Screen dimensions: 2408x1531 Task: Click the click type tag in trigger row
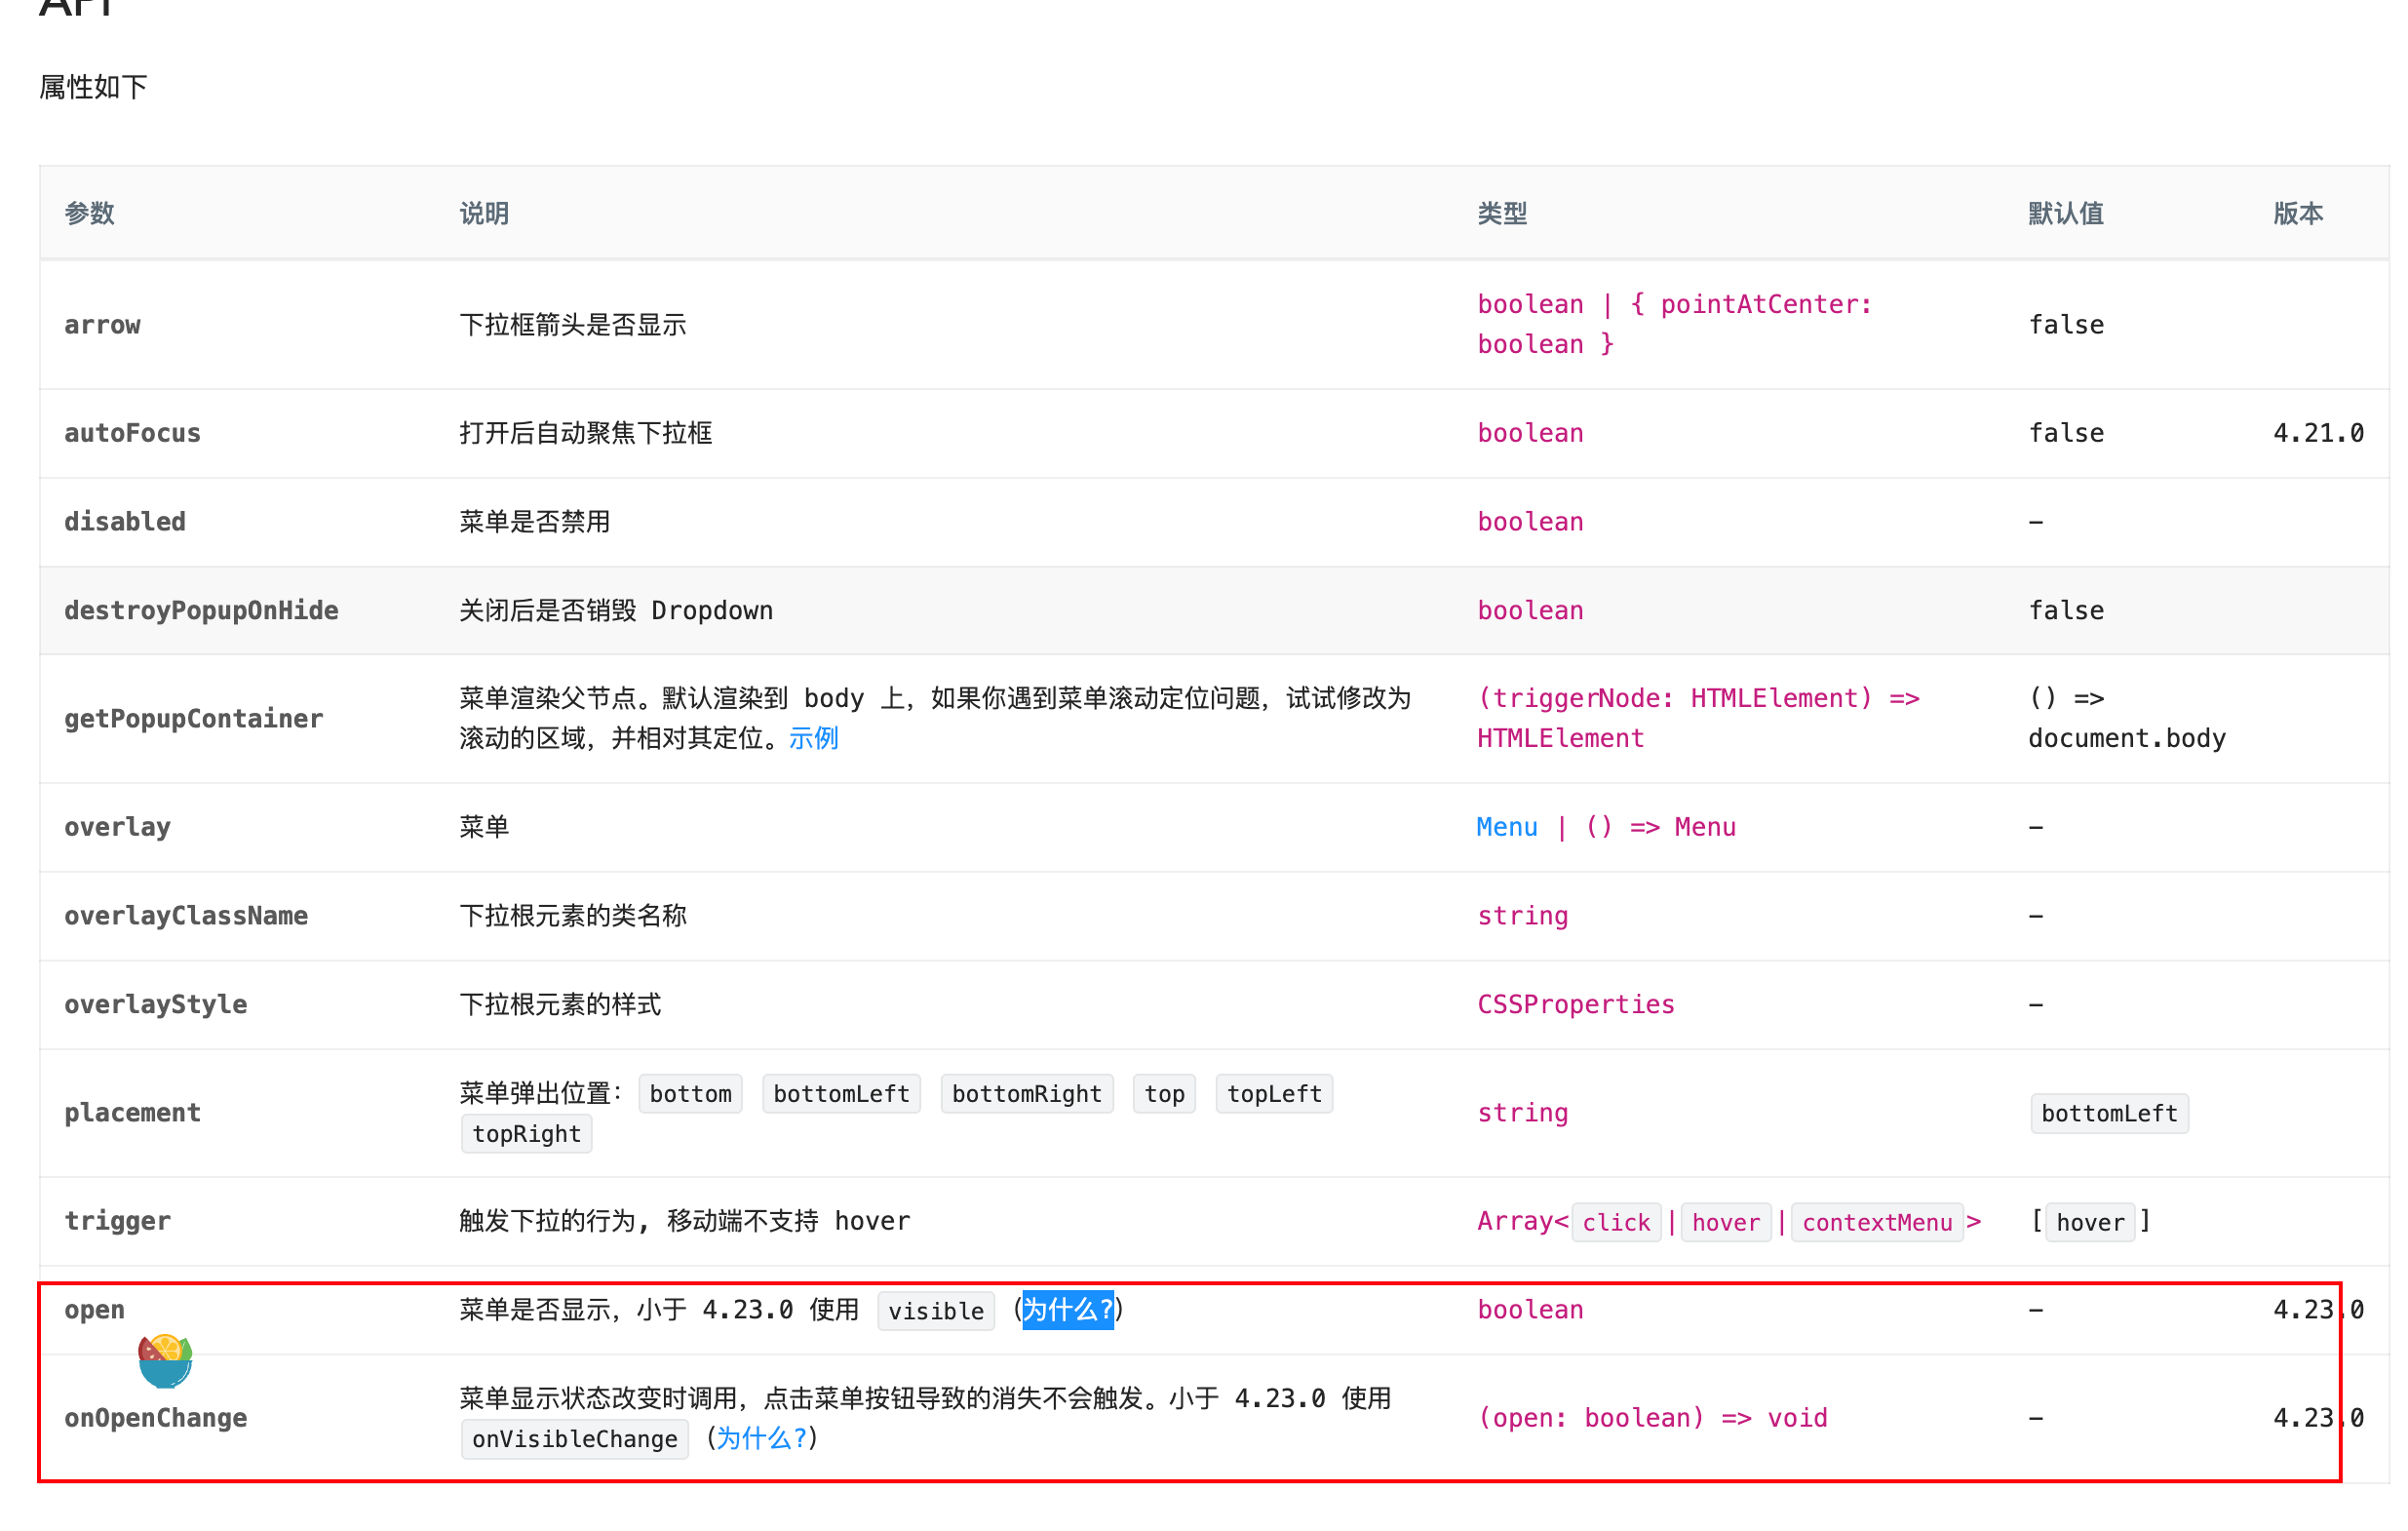click(x=1616, y=1223)
